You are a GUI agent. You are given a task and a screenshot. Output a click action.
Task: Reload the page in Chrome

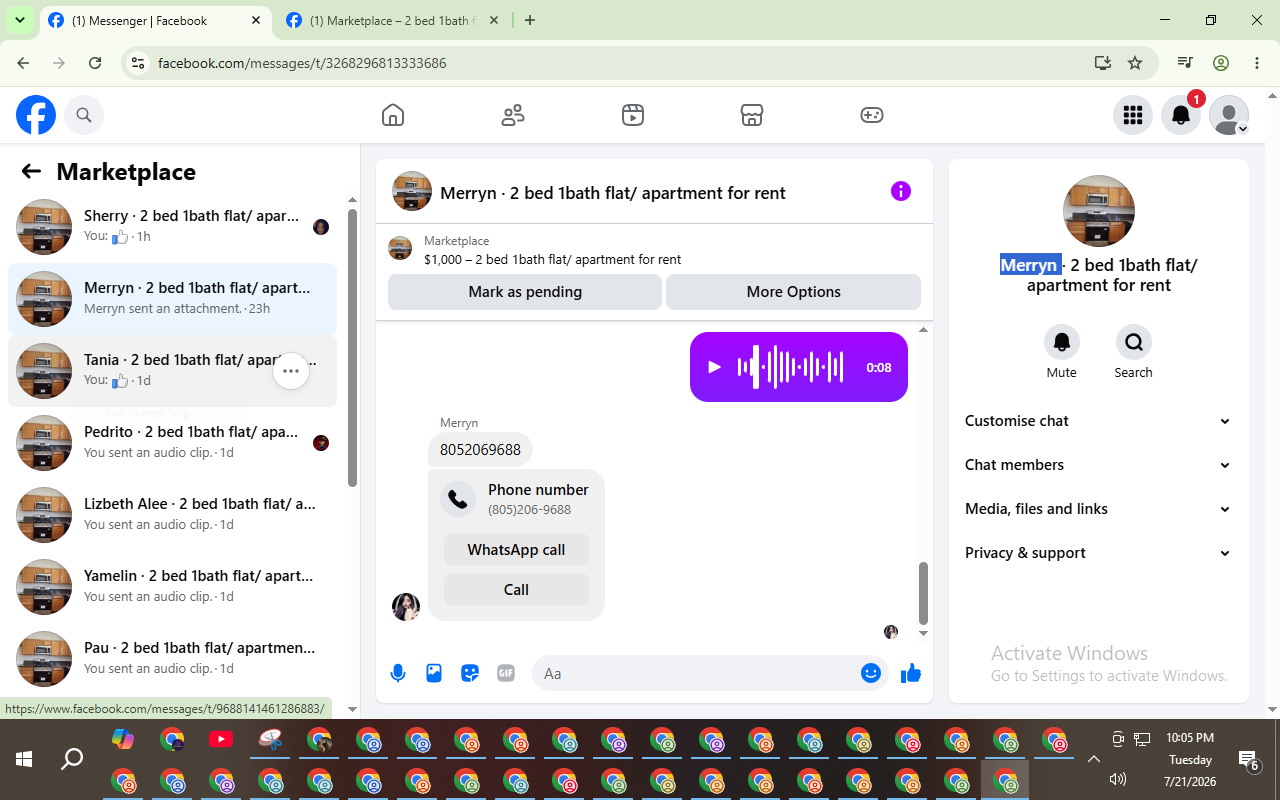95,63
